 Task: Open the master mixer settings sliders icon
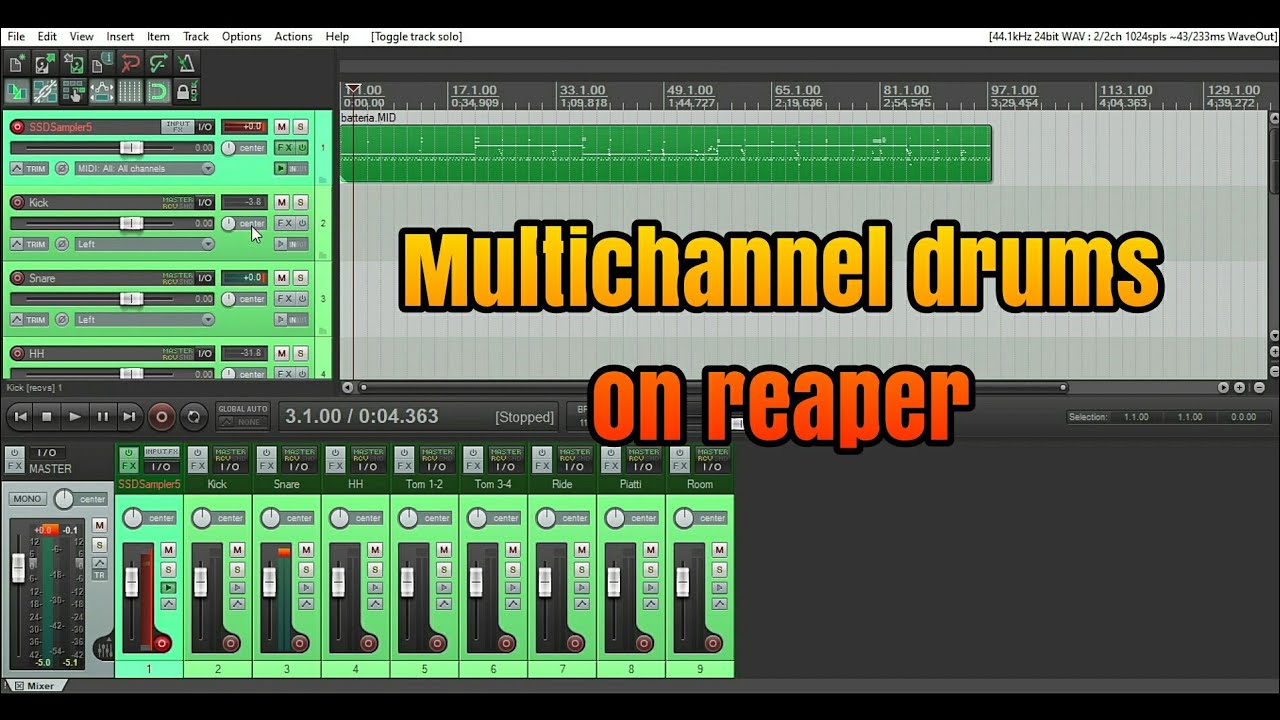104,648
